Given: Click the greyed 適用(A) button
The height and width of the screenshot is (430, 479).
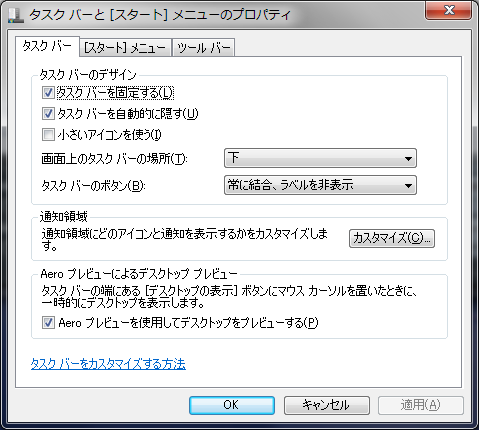Looking at the screenshot, I should click(x=421, y=405).
